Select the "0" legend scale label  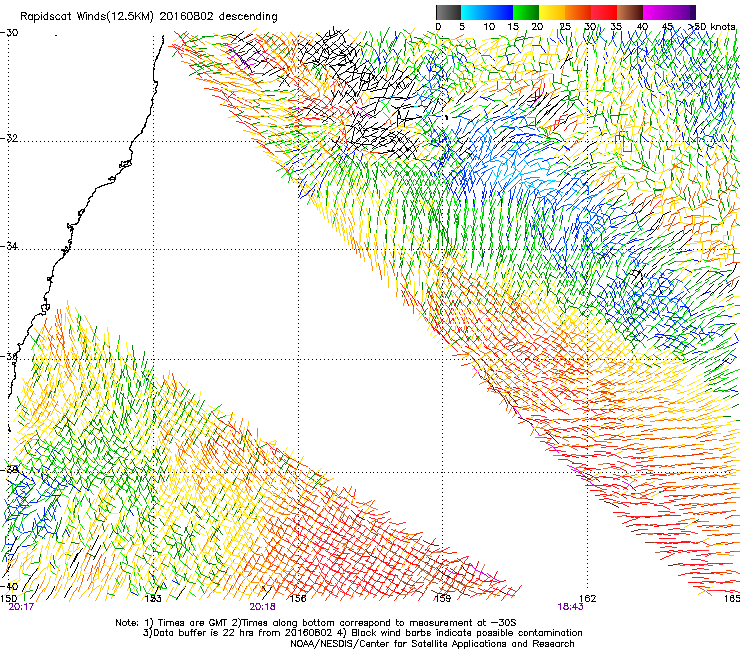tap(438, 27)
